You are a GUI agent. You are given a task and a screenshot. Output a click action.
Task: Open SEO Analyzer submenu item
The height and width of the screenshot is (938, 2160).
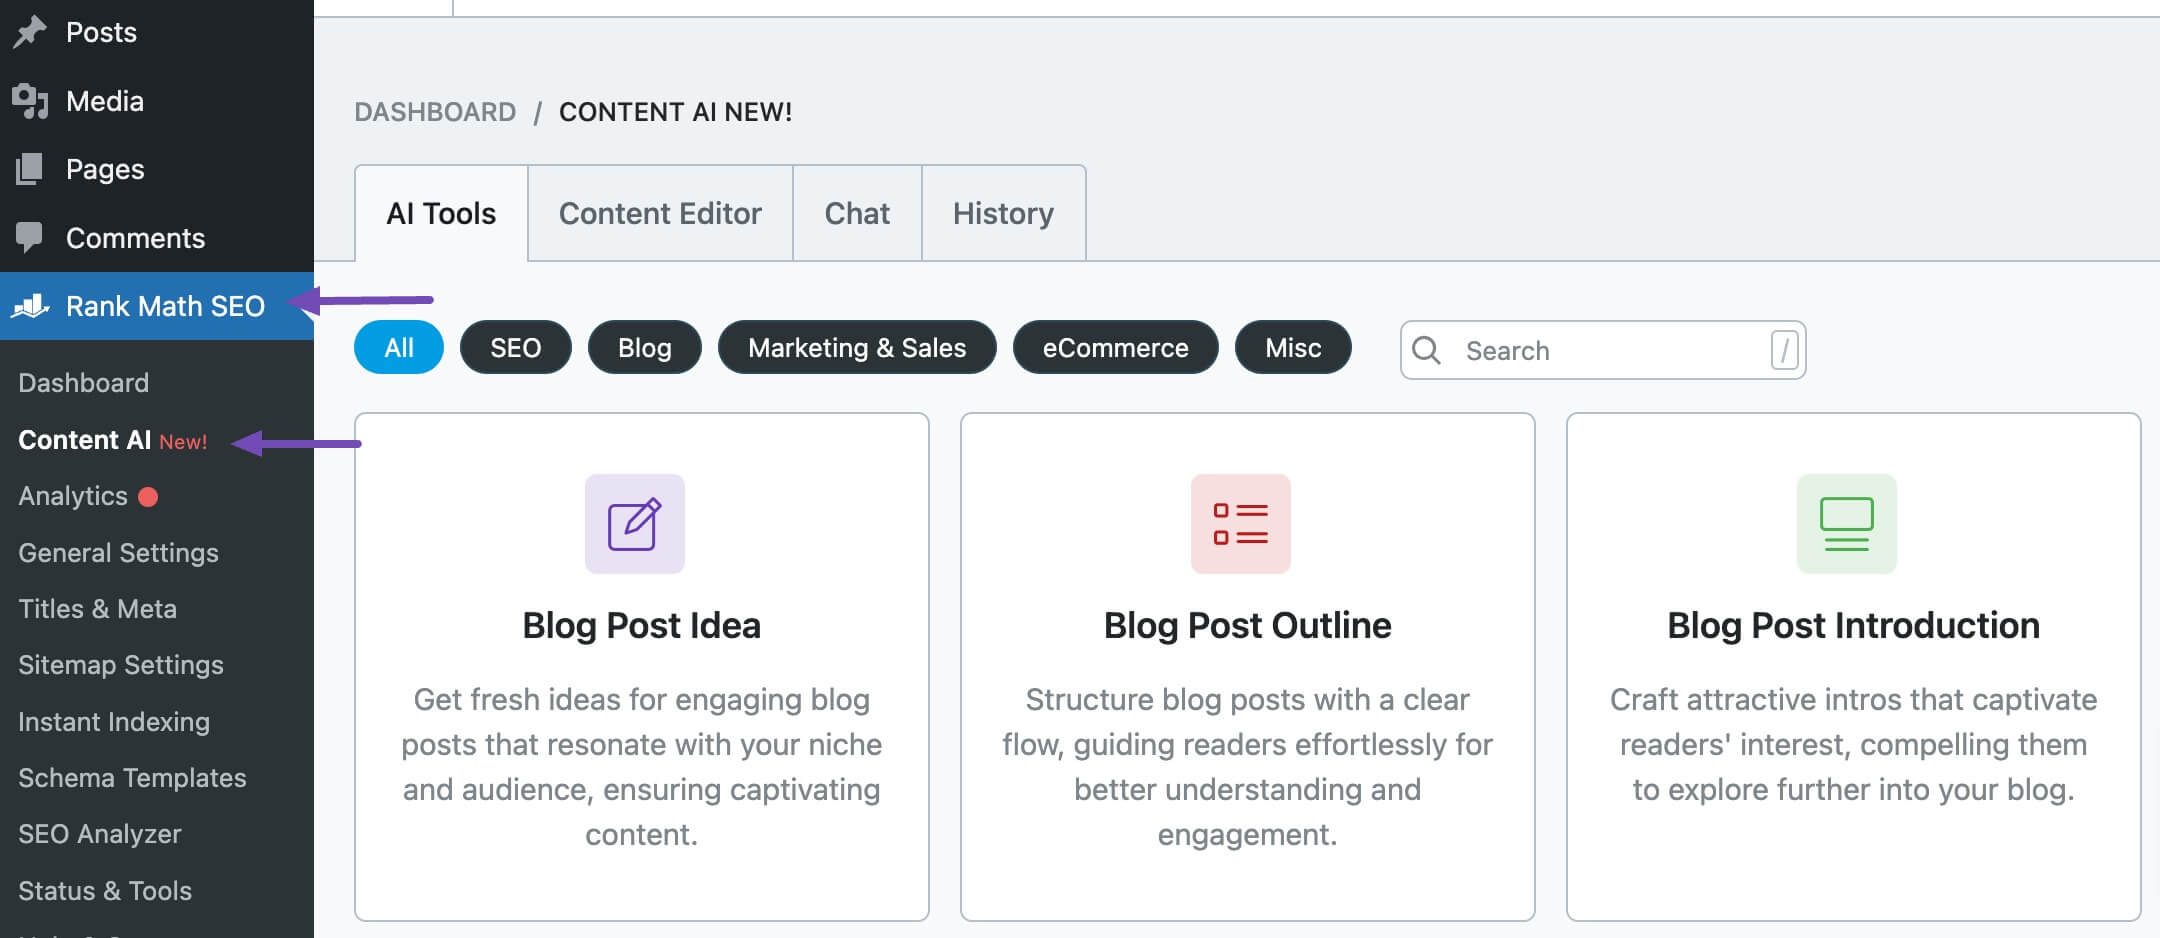click(100, 834)
